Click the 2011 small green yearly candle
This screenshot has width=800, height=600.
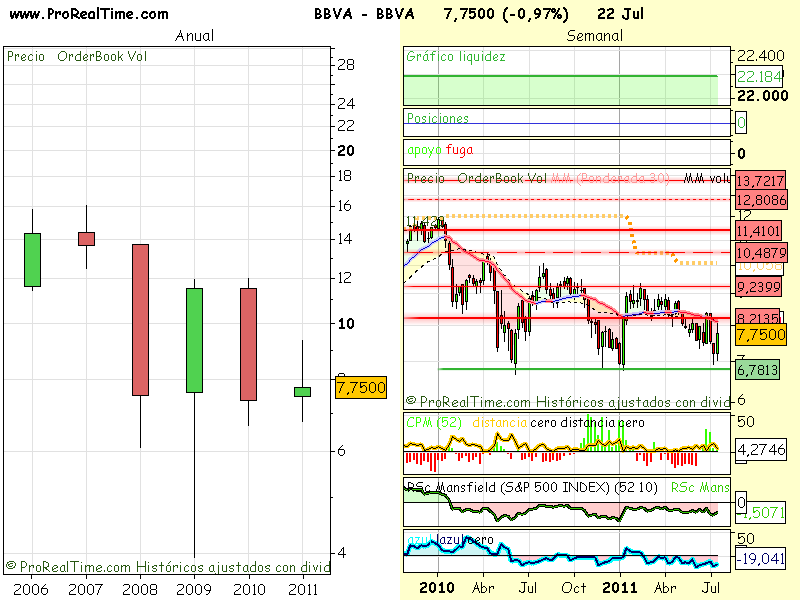click(x=303, y=392)
